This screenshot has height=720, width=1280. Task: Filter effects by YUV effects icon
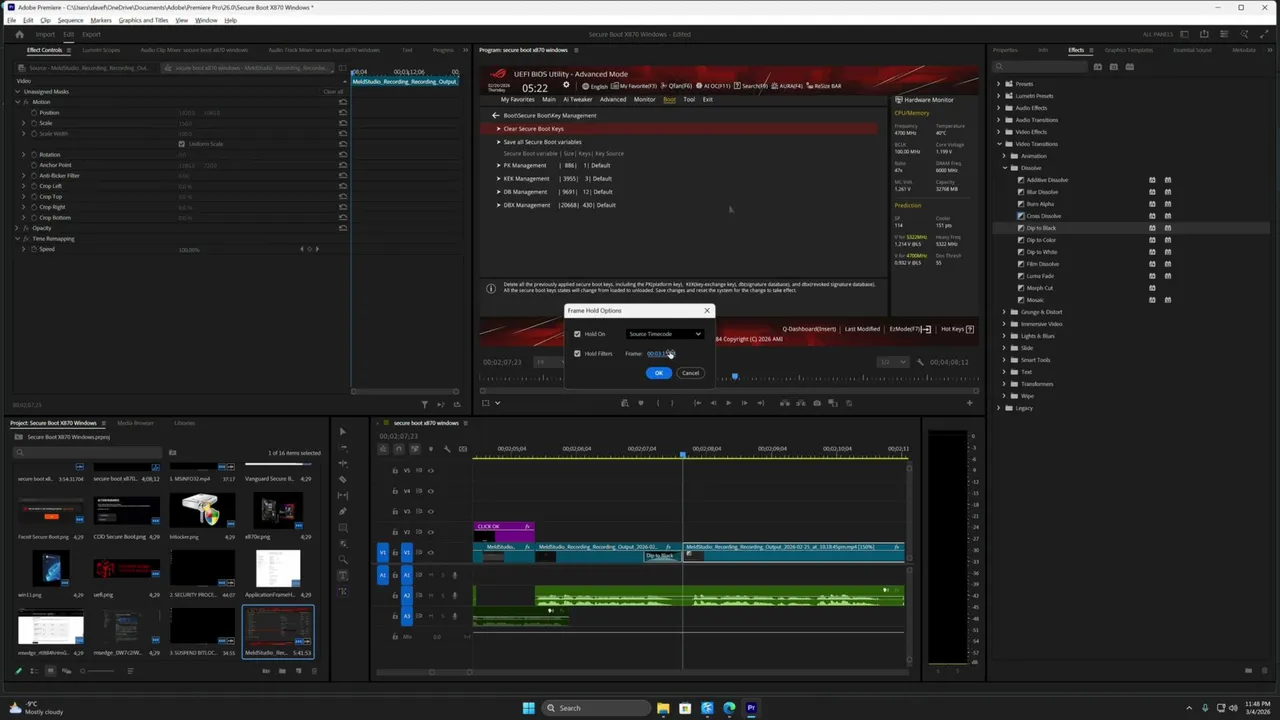click(1130, 67)
